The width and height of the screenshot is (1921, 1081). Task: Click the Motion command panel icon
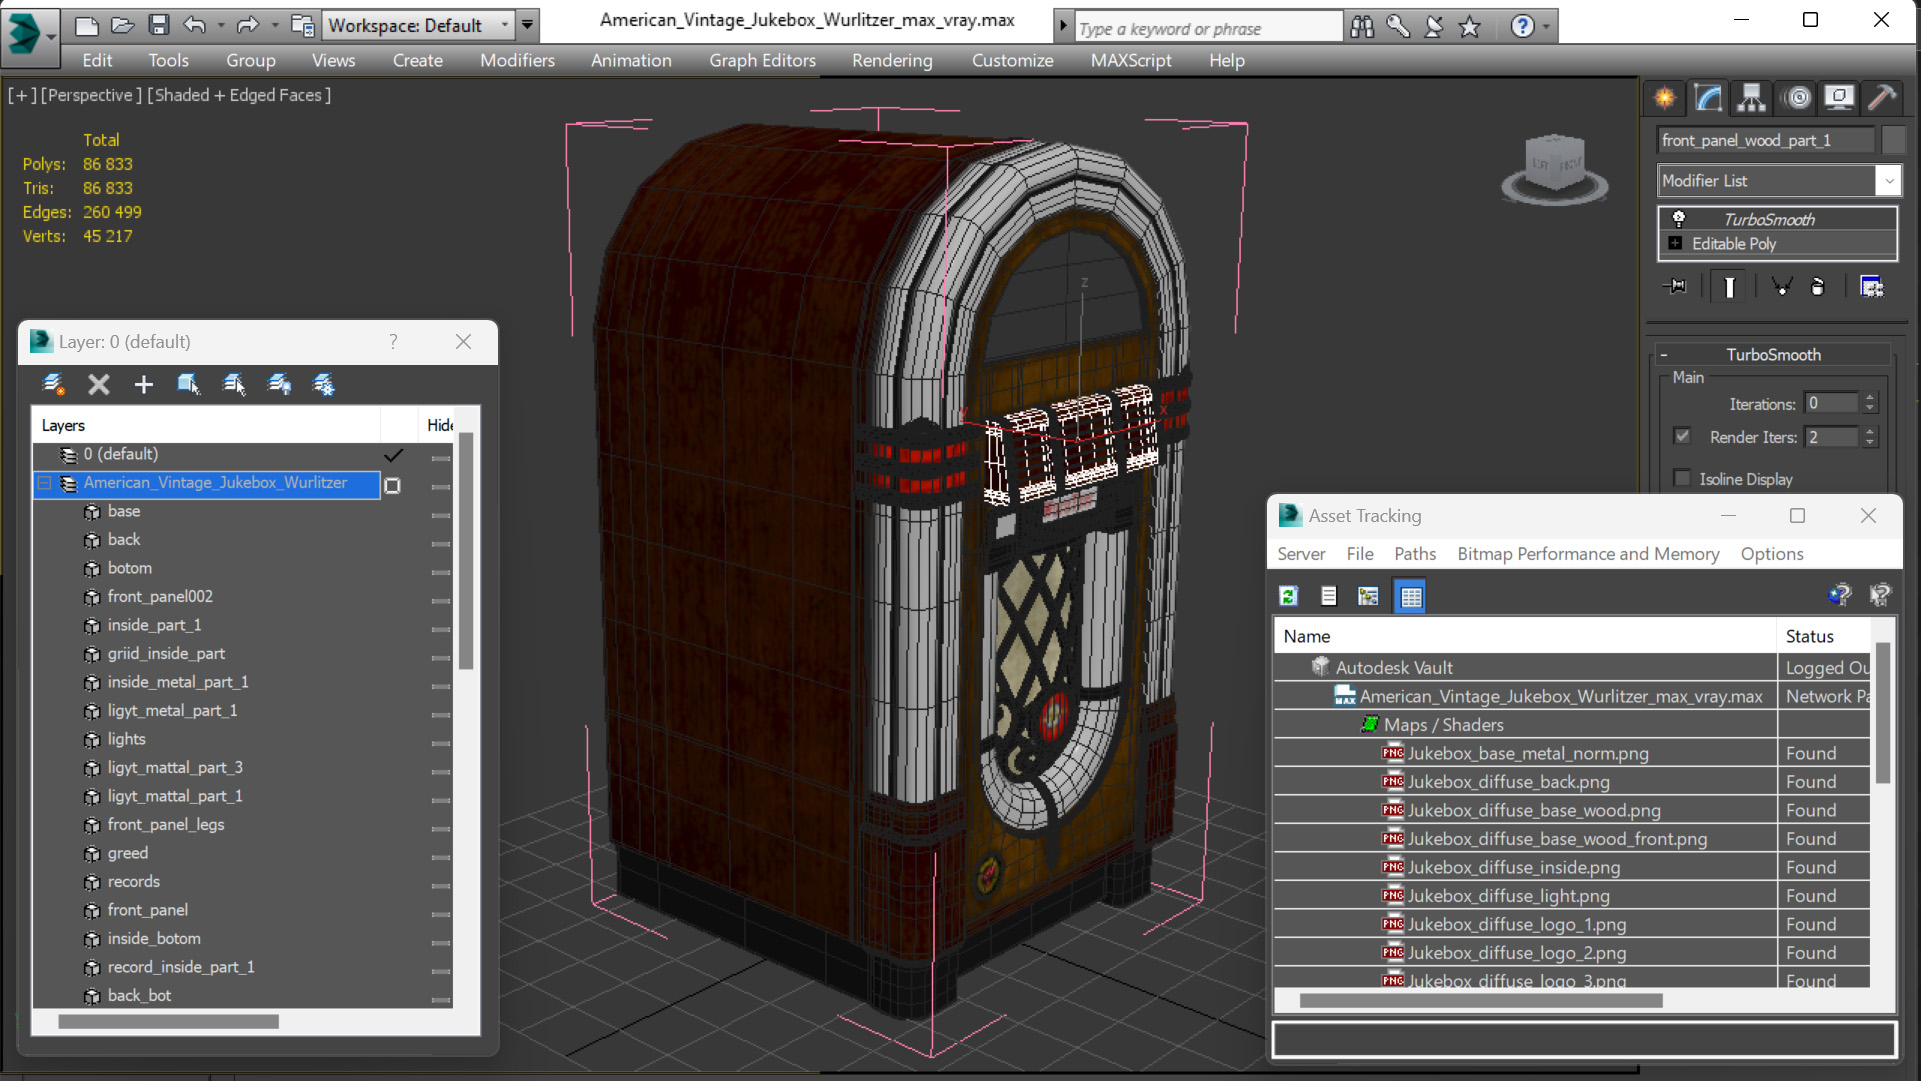(x=1797, y=97)
